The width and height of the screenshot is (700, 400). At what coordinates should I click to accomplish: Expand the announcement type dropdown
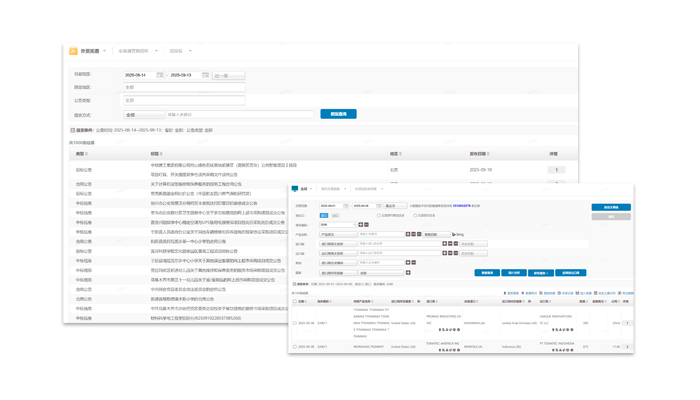(183, 101)
